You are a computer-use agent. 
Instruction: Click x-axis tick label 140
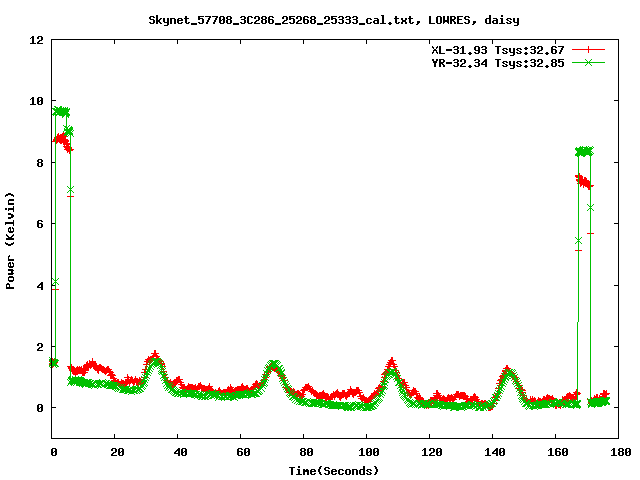tap(495, 452)
